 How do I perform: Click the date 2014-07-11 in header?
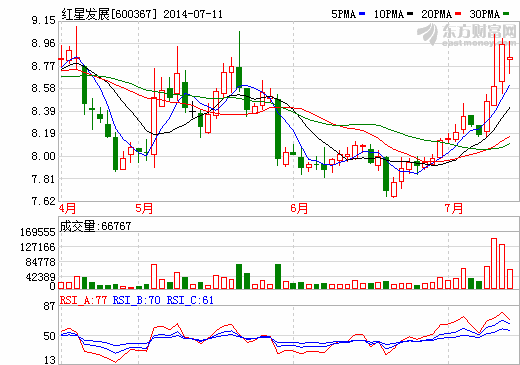coord(193,14)
